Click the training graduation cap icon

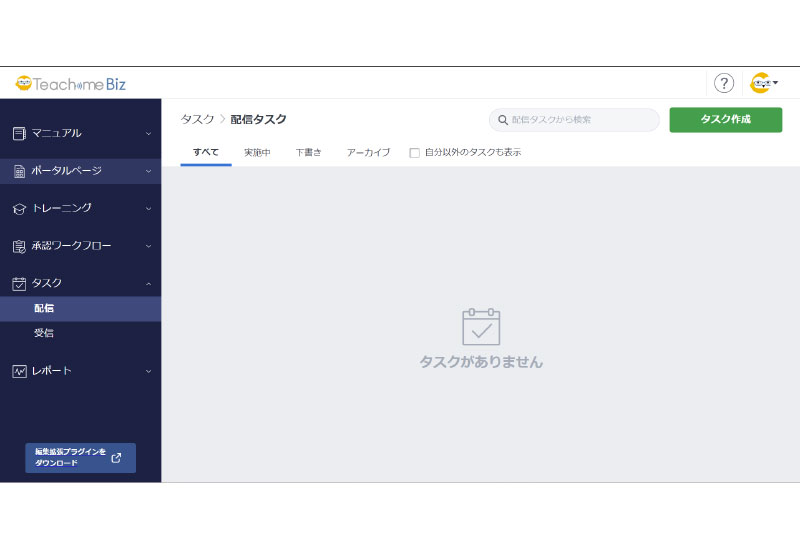[x=19, y=208]
